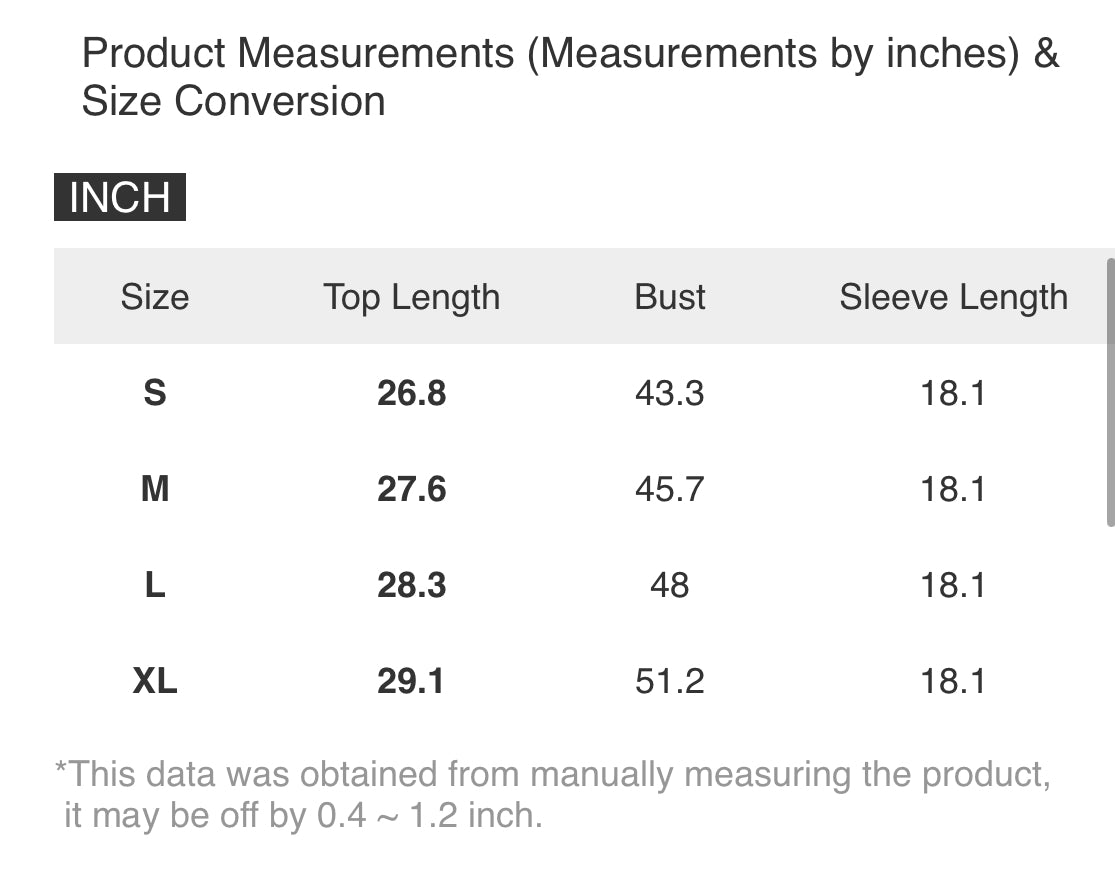Image resolution: width=1115 pixels, height=875 pixels.
Task: Click the 29.1 top length value
Action: click(411, 681)
